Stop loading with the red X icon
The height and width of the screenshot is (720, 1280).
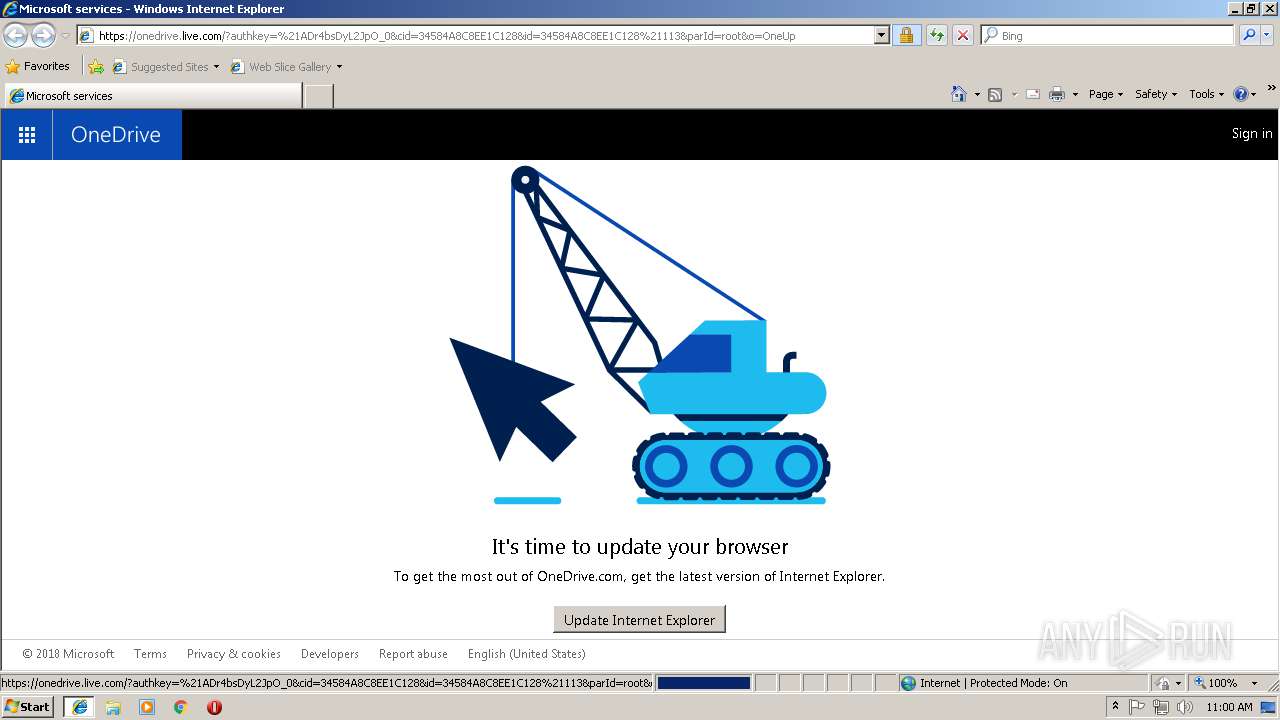click(x=962, y=35)
